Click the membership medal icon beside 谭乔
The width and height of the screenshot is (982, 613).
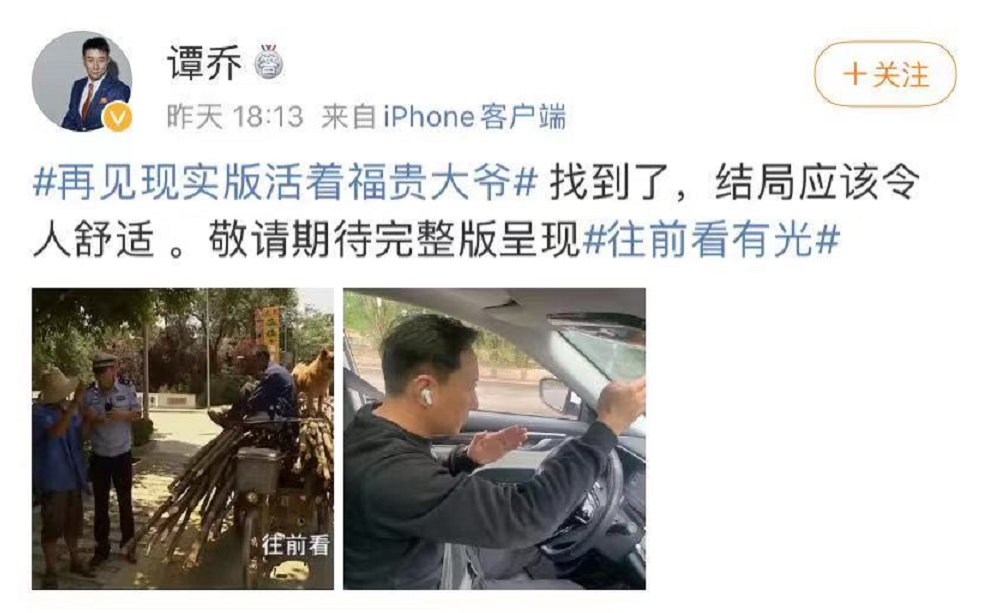pyautogui.click(x=269, y=62)
